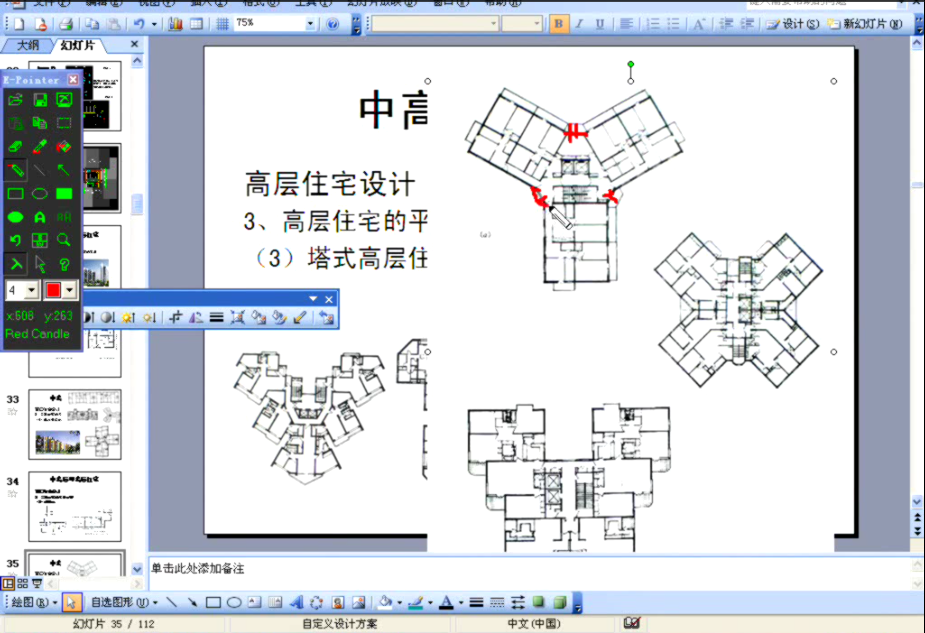Viewport: 925px width, 633px height.
Task: Open undo history dropdown arrow
Action: [154, 24]
